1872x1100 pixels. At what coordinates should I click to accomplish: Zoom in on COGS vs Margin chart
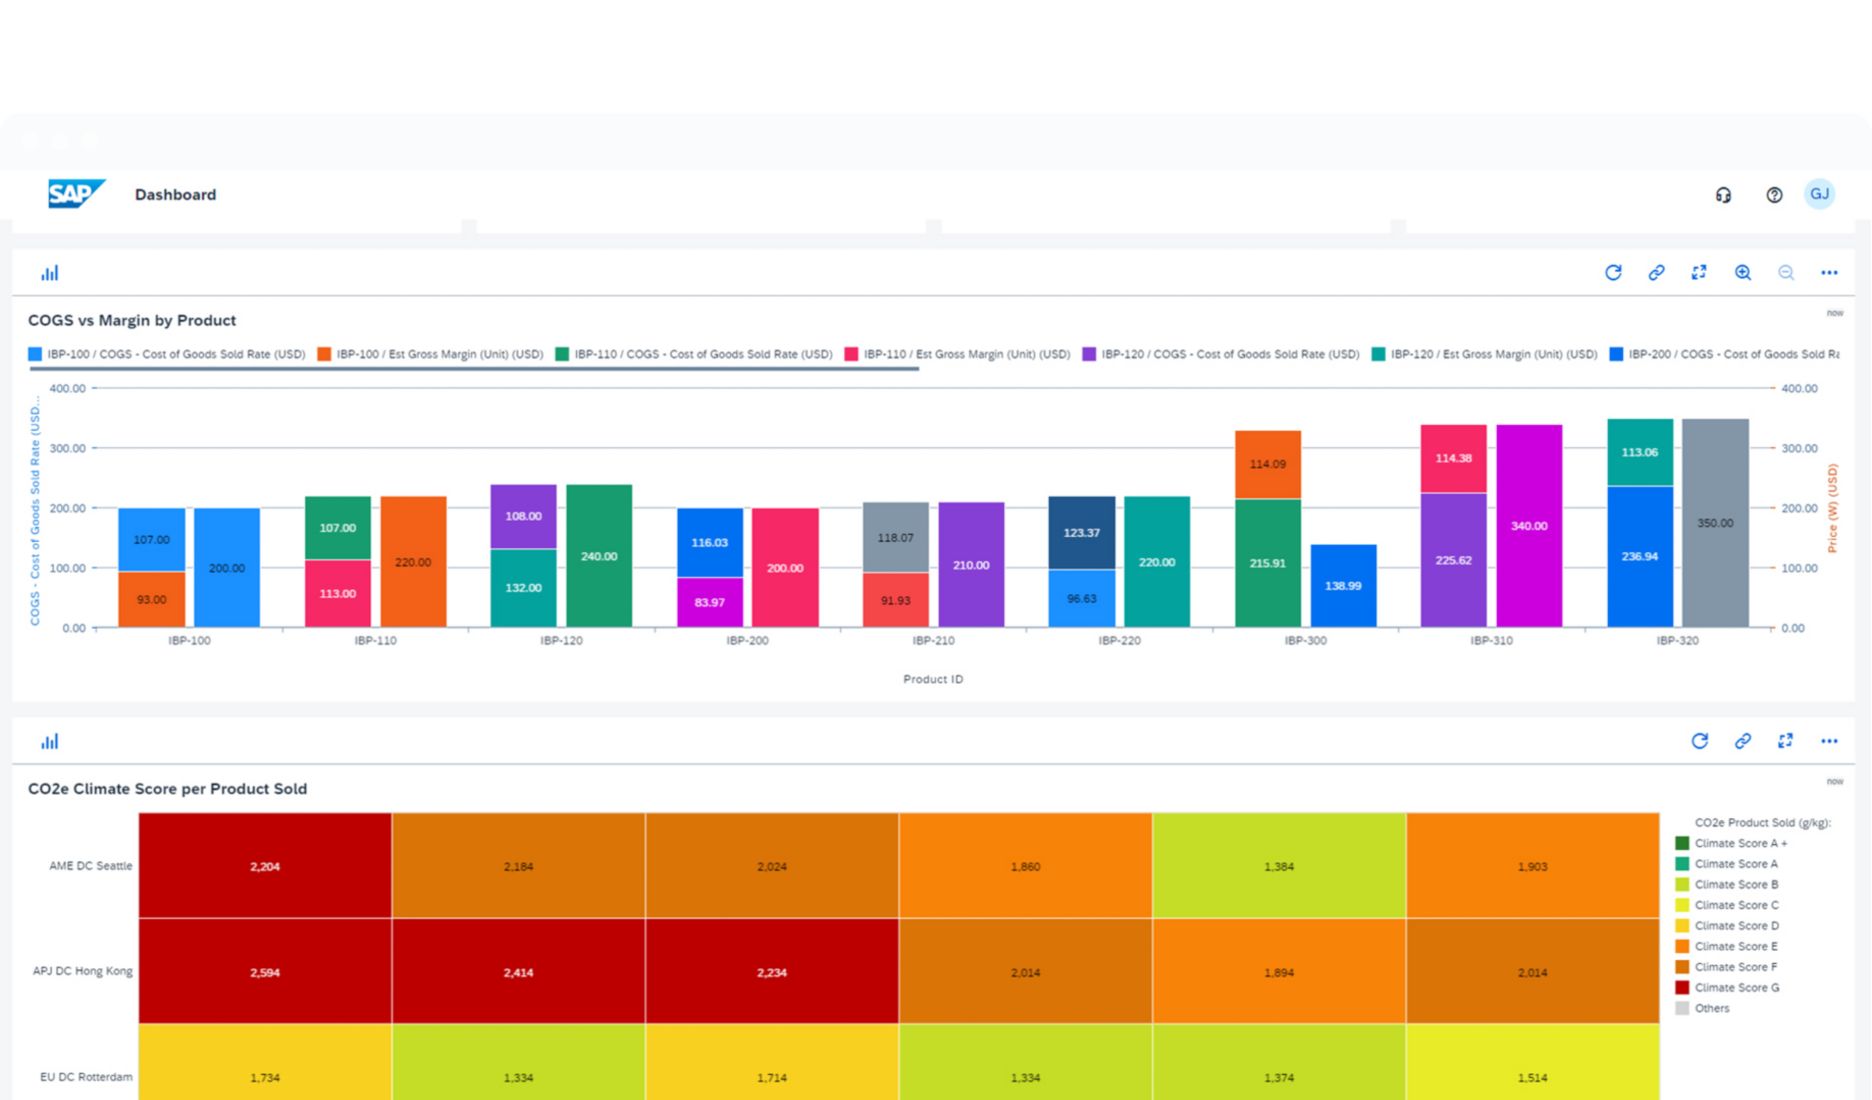[1743, 273]
